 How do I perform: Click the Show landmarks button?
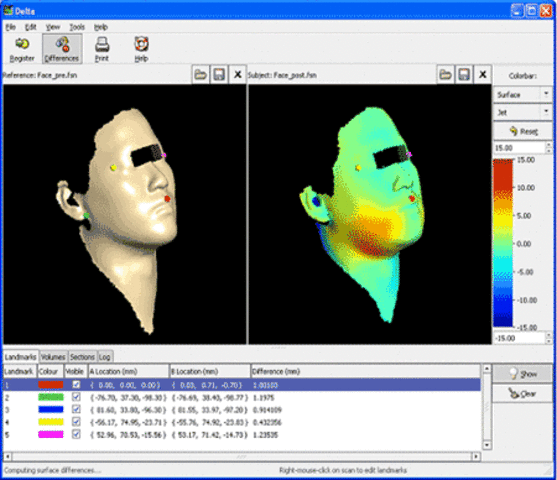(523, 374)
